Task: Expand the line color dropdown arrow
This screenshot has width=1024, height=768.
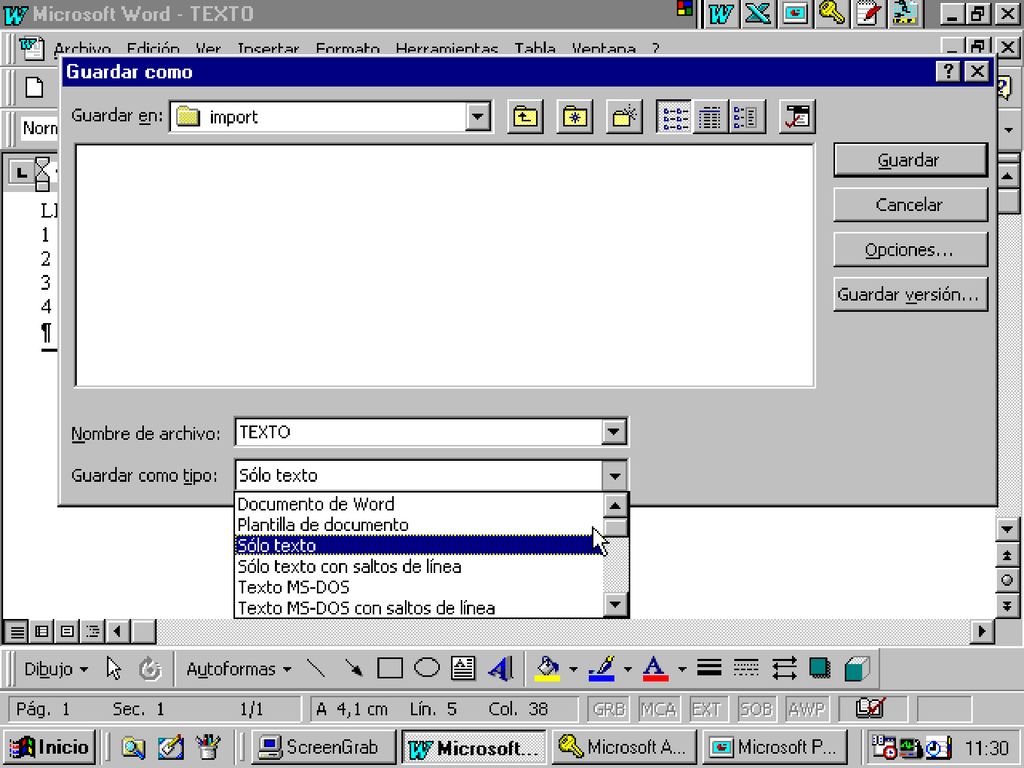Action: (x=628, y=669)
